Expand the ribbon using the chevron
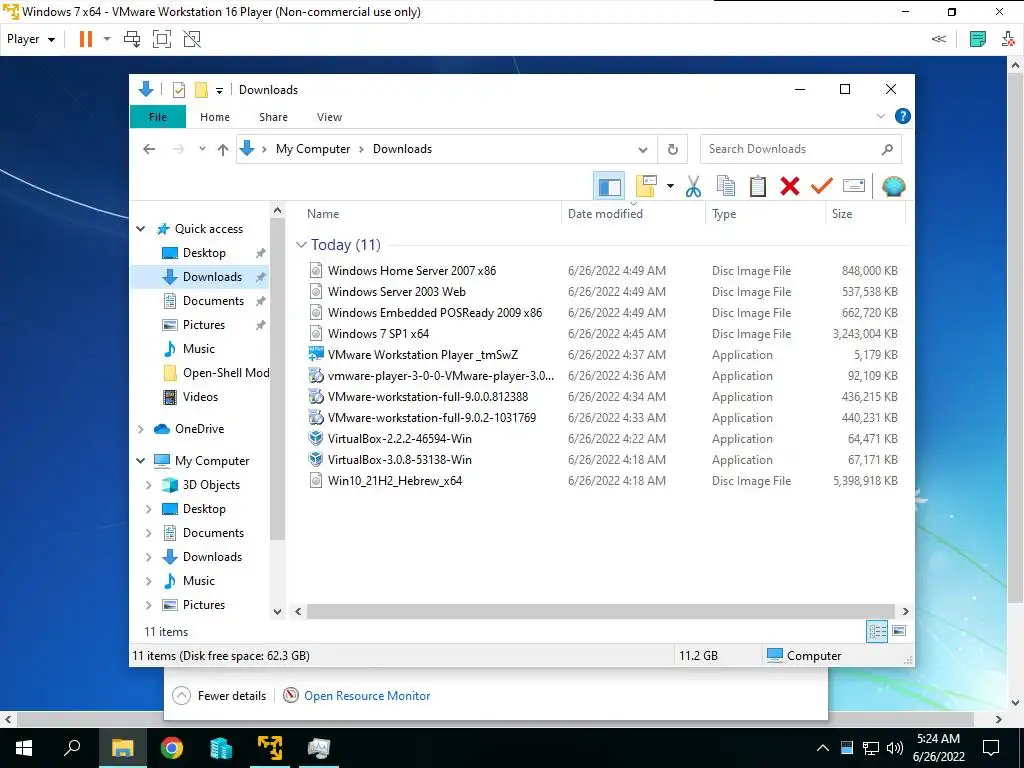The width and height of the screenshot is (1024, 768). pyautogui.click(x=880, y=116)
